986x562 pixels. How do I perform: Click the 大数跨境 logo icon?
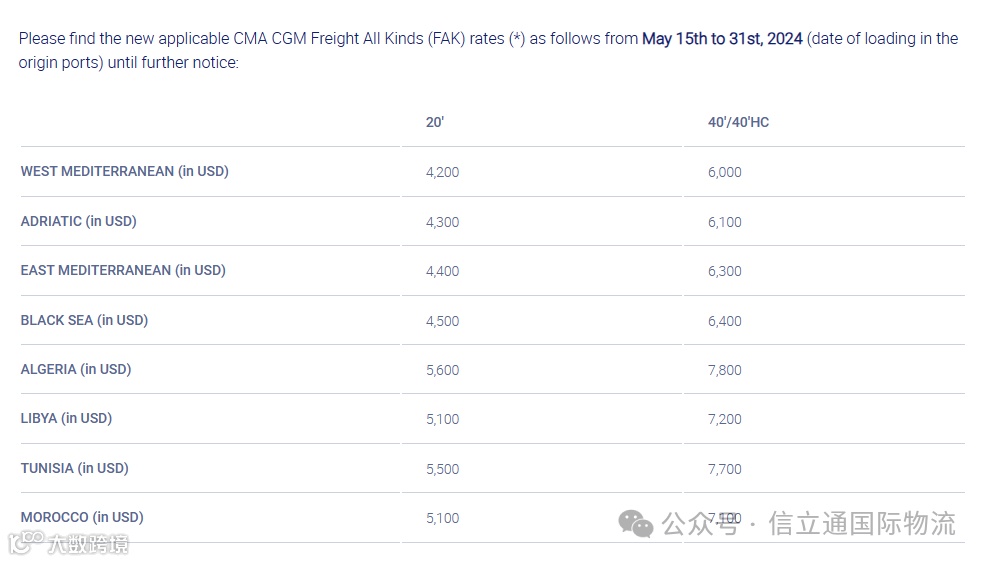click(x=25, y=543)
